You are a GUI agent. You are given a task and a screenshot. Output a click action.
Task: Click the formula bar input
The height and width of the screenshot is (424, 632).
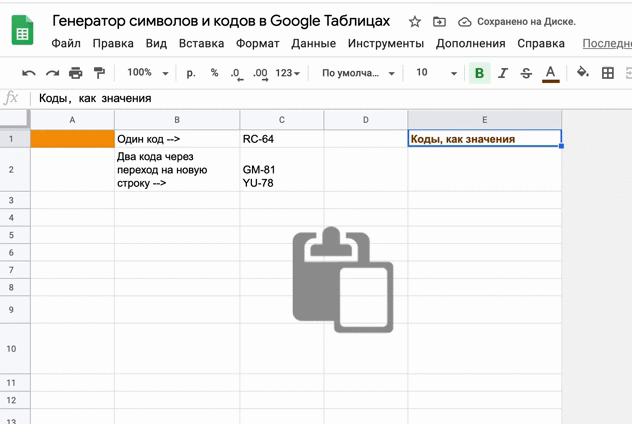coord(331,98)
